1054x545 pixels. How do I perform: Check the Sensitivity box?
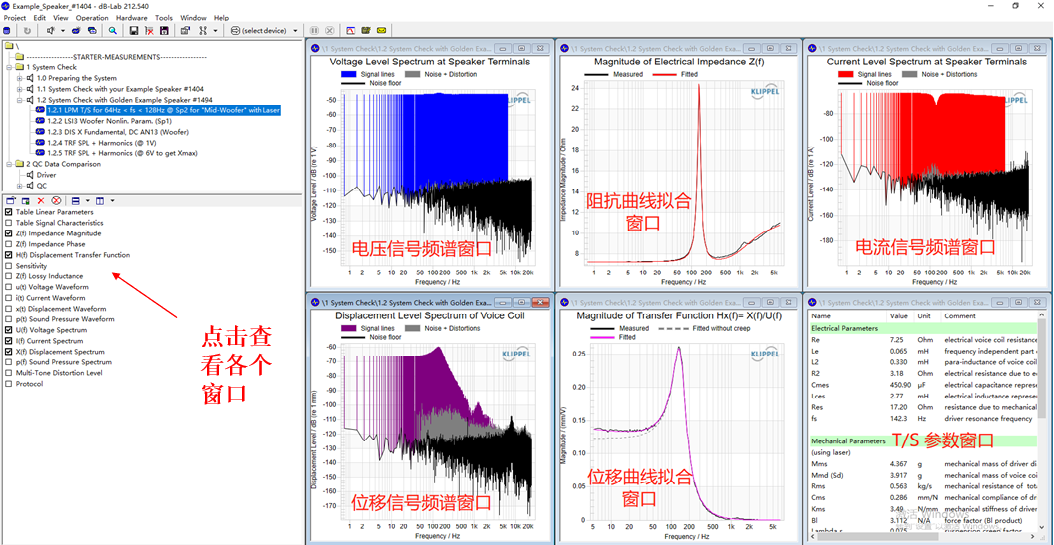tap(8, 265)
